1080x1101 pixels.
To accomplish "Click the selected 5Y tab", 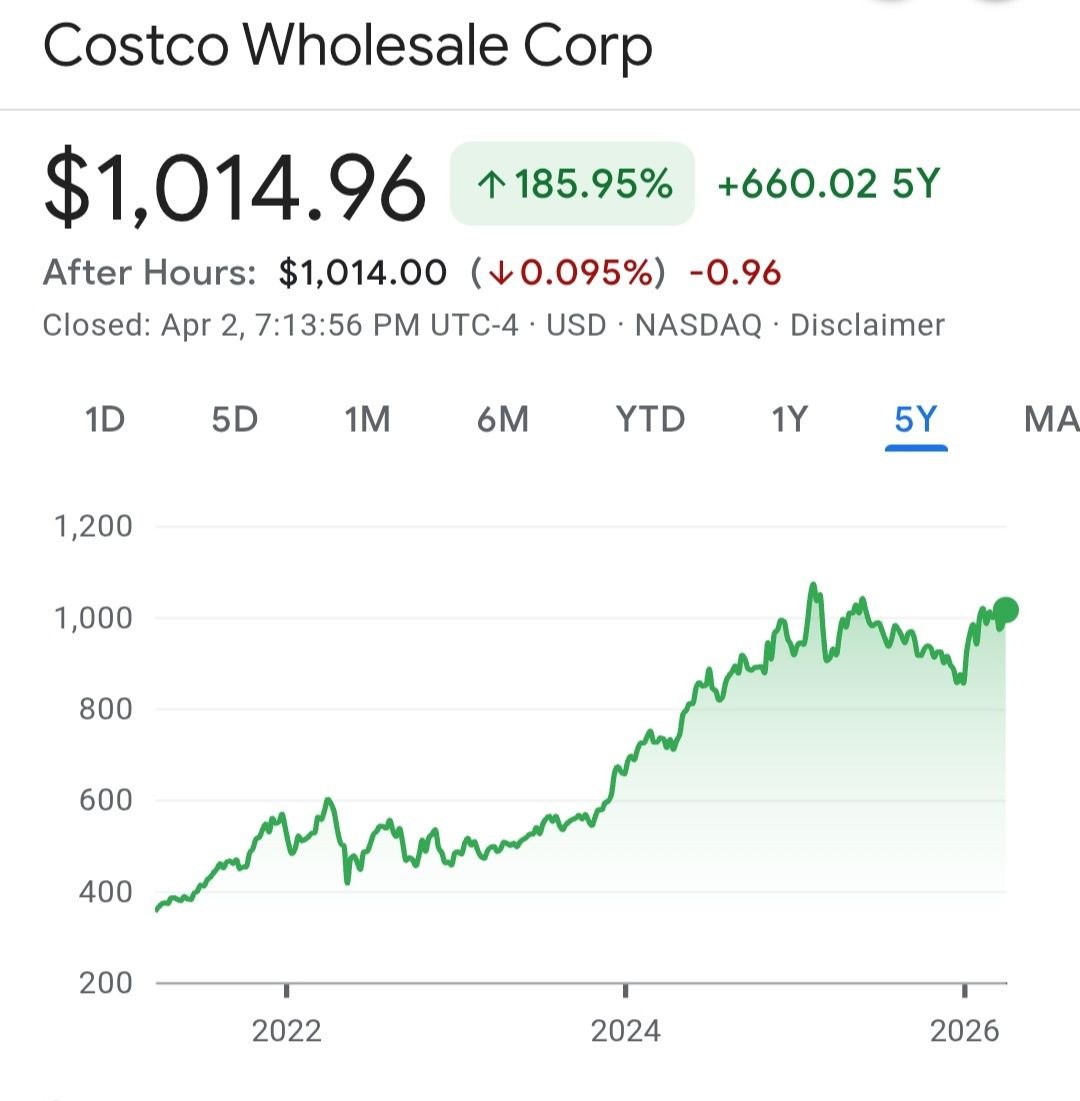I will pos(916,420).
